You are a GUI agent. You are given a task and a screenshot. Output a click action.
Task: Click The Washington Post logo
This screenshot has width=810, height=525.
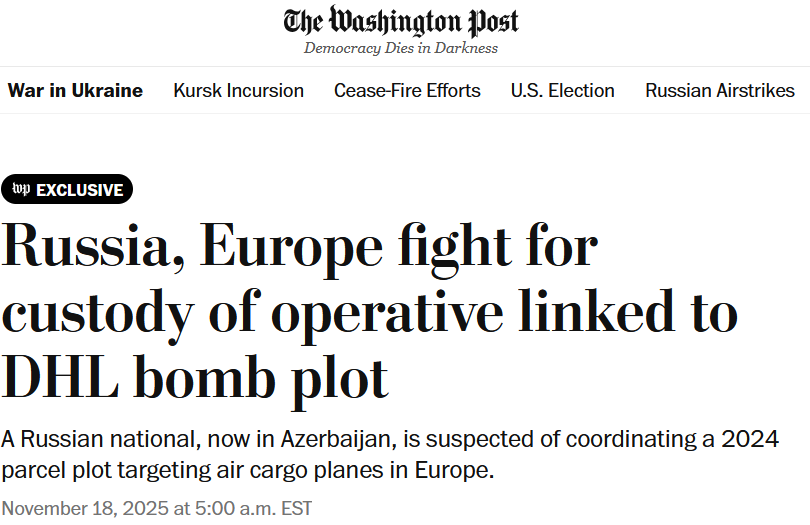(400, 21)
